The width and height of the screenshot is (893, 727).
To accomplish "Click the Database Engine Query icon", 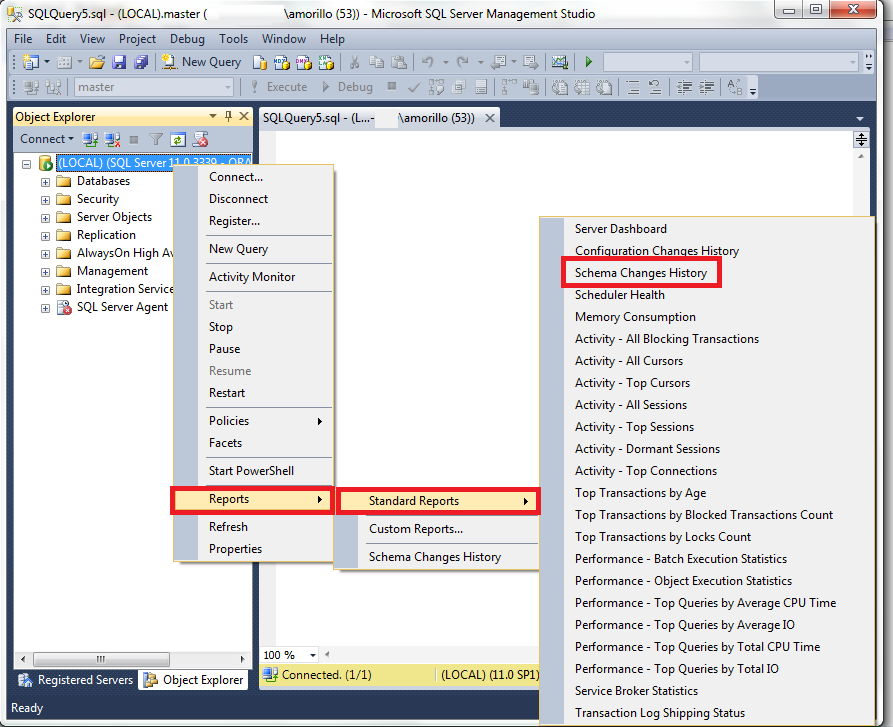I will click(x=260, y=61).
